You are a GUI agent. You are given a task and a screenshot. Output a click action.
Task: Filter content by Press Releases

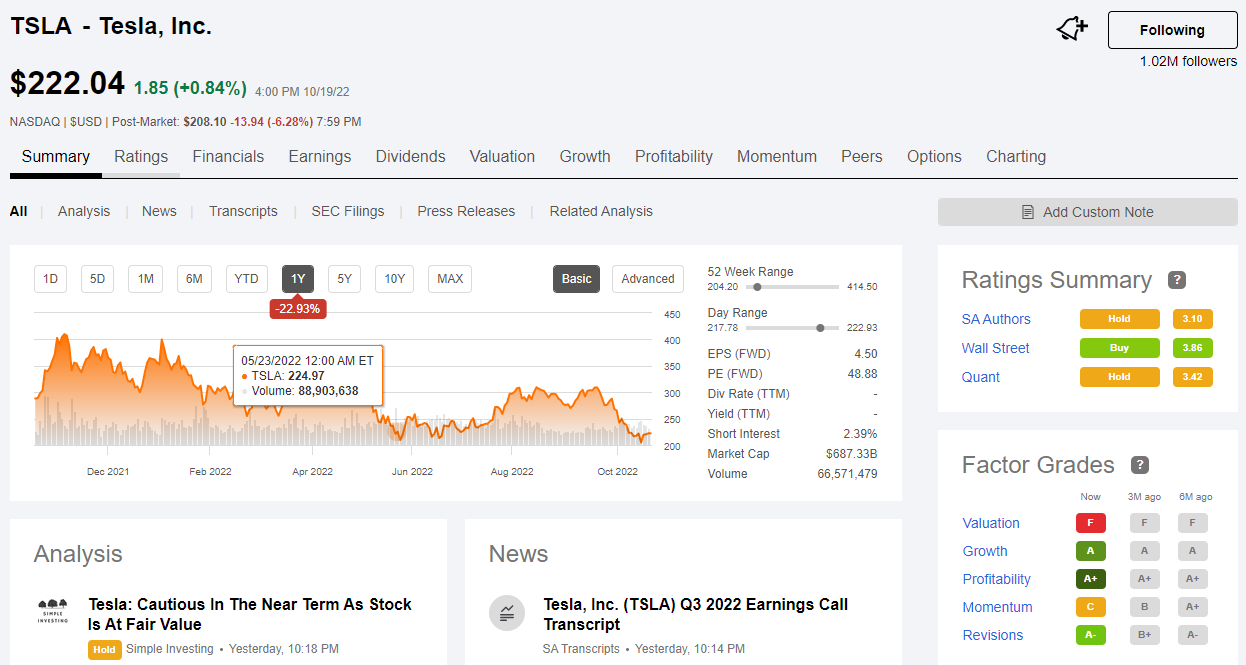pyautogui.click(x=466, y=211)
